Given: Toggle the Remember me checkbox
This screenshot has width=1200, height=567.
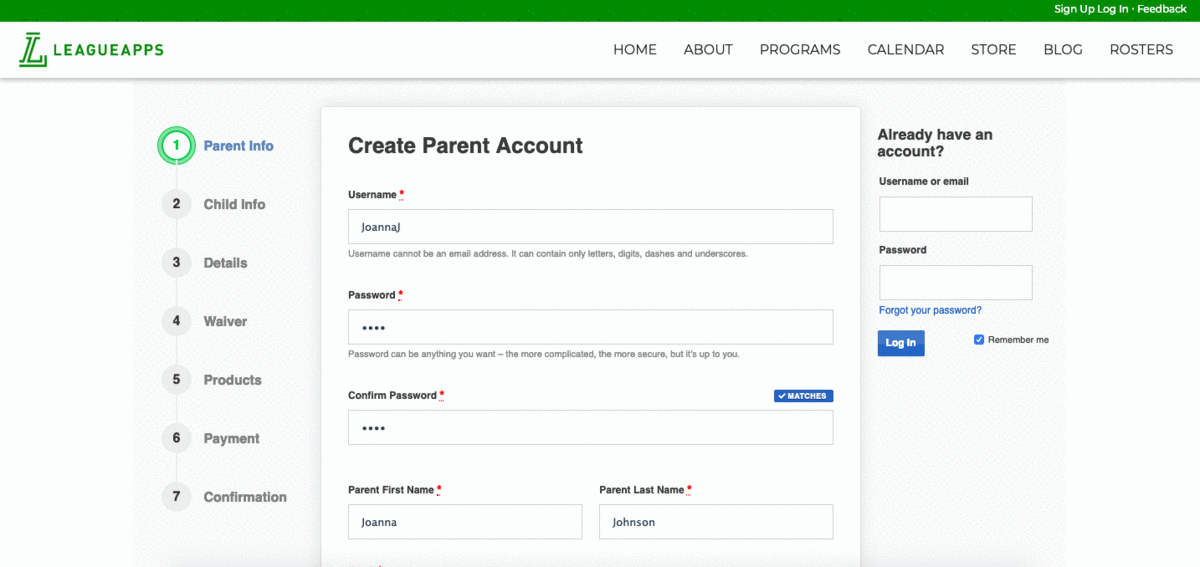Looking at the screenshot, I should click(x=979, y=340).
